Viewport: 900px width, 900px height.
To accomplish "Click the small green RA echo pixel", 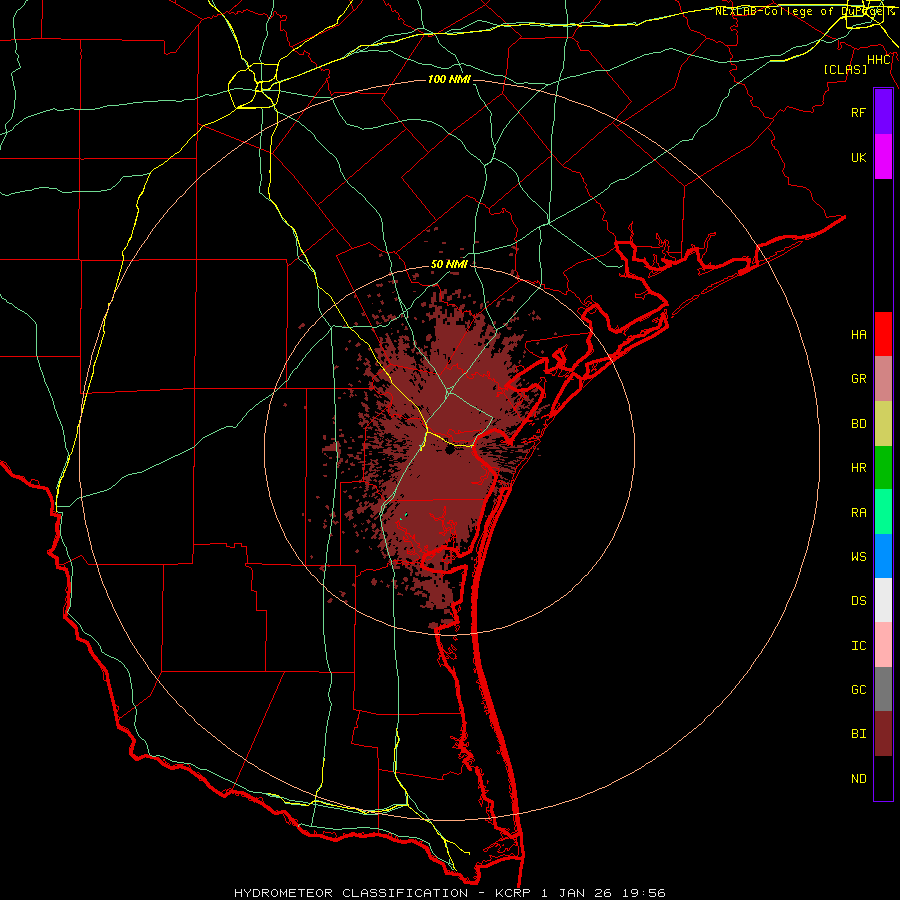I will tap(406, 514).
